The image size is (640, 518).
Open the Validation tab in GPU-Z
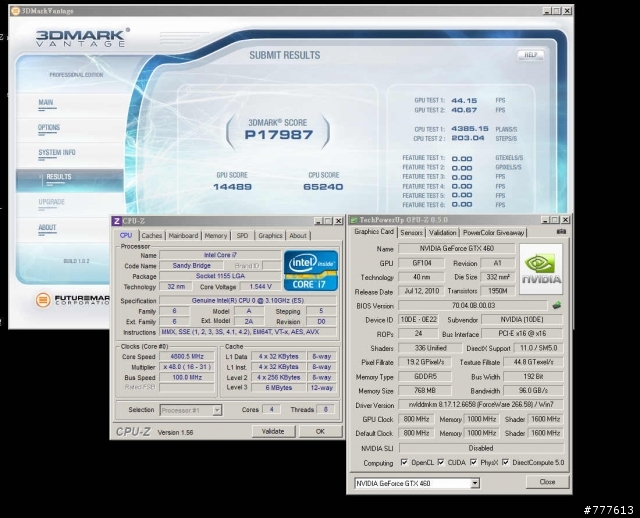click(442, 232)
